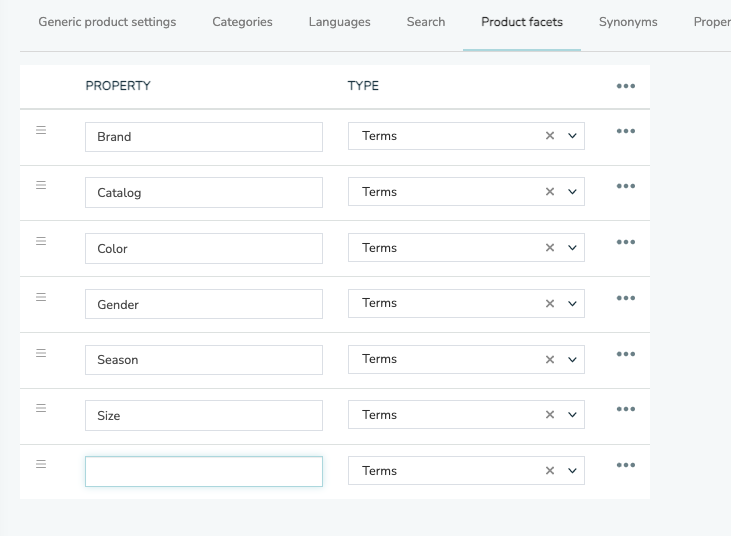Clear the Brand row Terms type
This screenshot has width=731, height=536.
click(550, 136)
